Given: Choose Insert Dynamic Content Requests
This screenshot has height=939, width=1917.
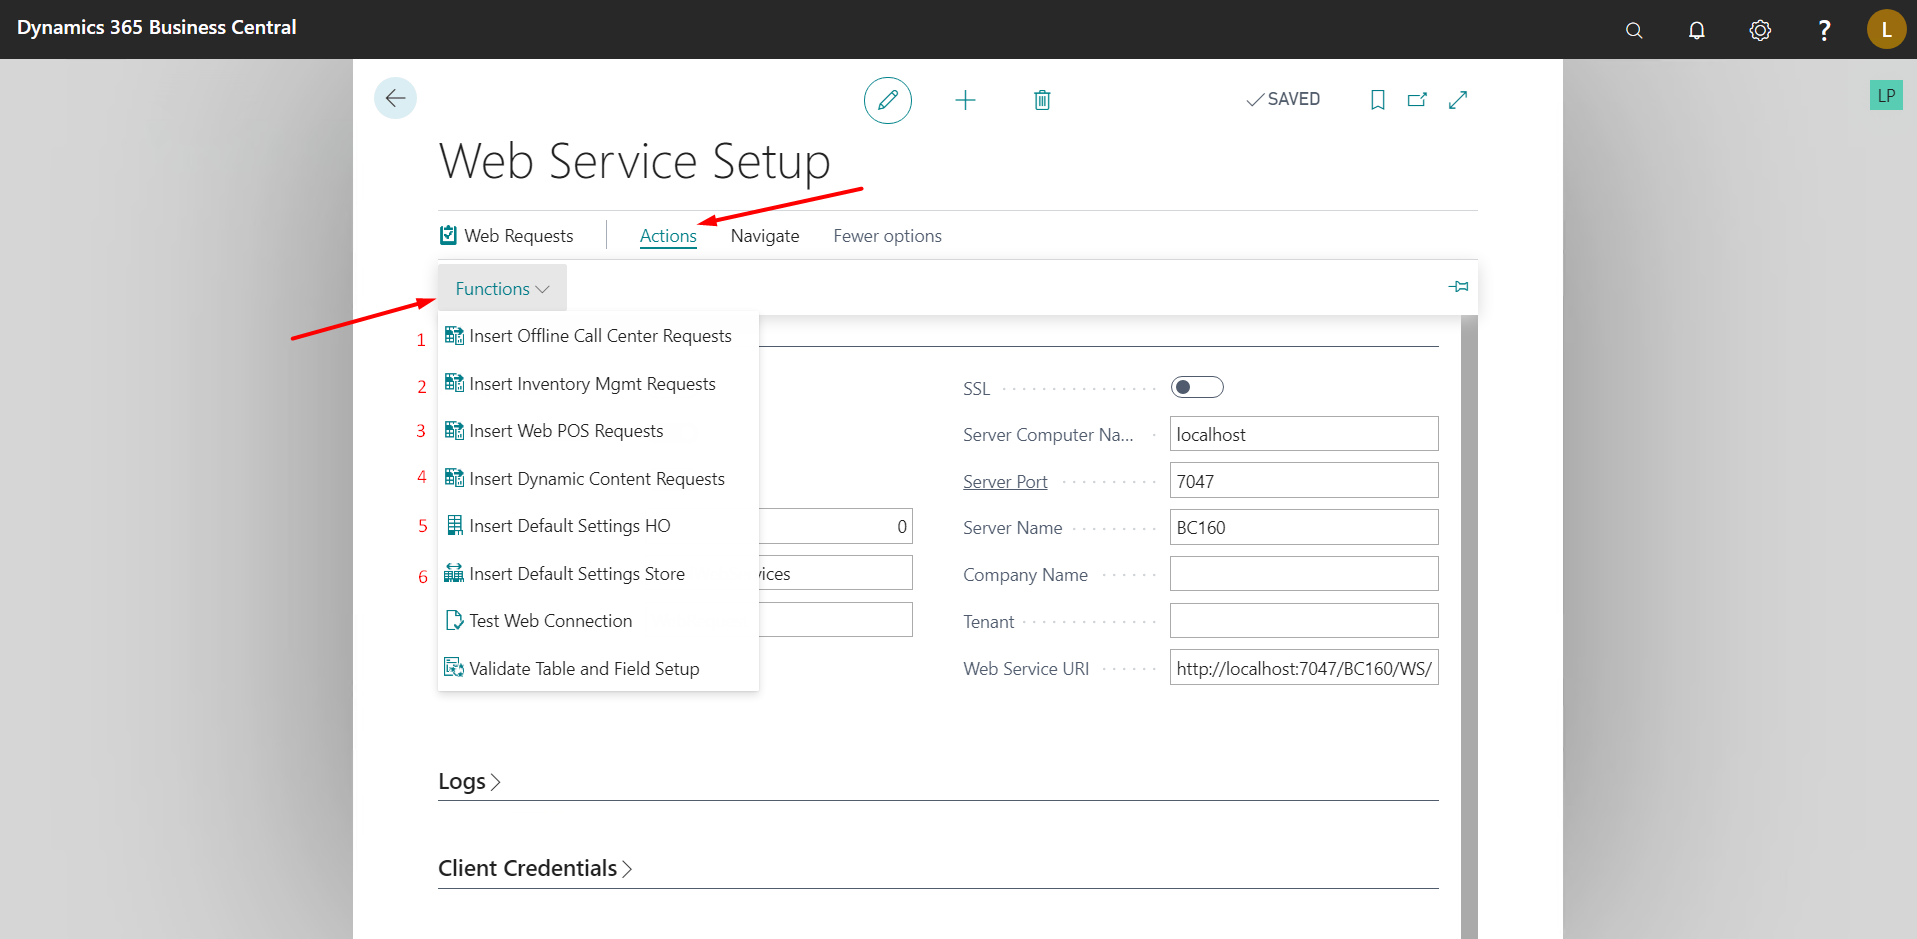Looking at the screenshot, I should coord(598,479).
